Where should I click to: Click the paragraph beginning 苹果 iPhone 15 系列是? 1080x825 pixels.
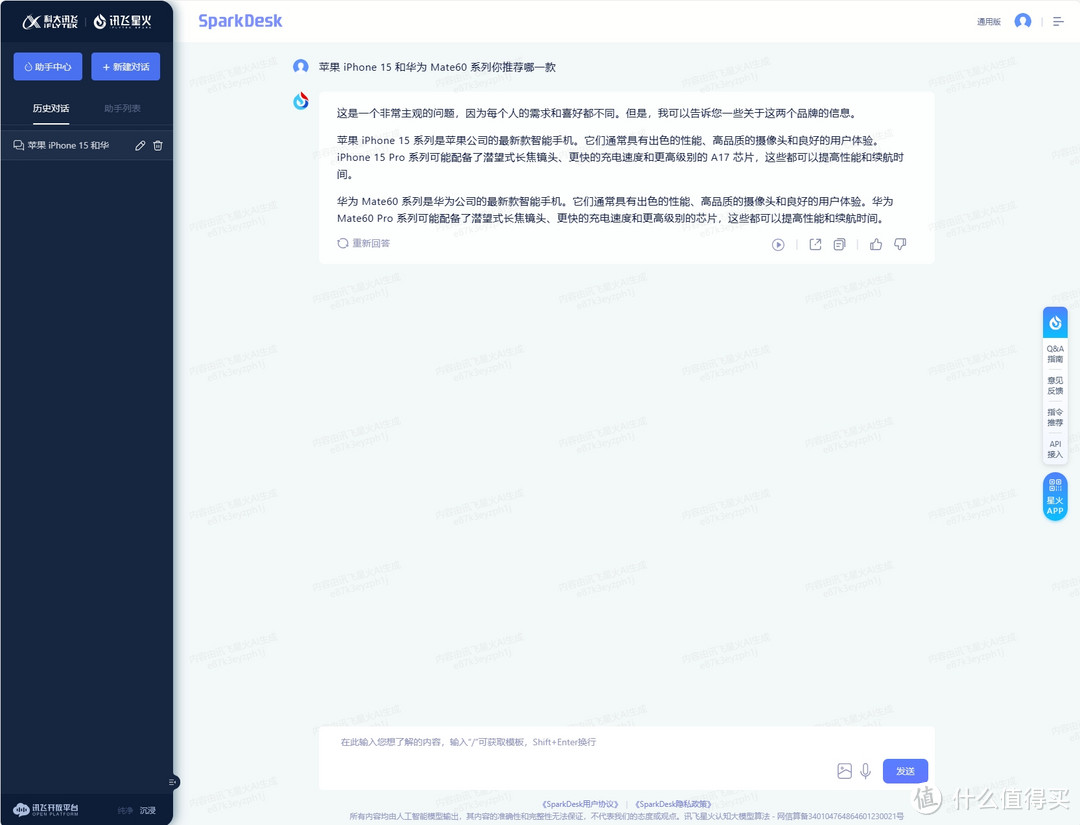click(x=620, y=157)
